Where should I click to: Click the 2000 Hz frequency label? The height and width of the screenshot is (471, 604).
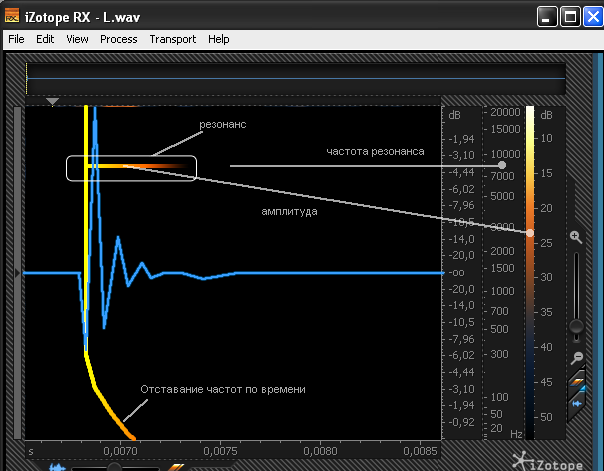click(502, 251)
